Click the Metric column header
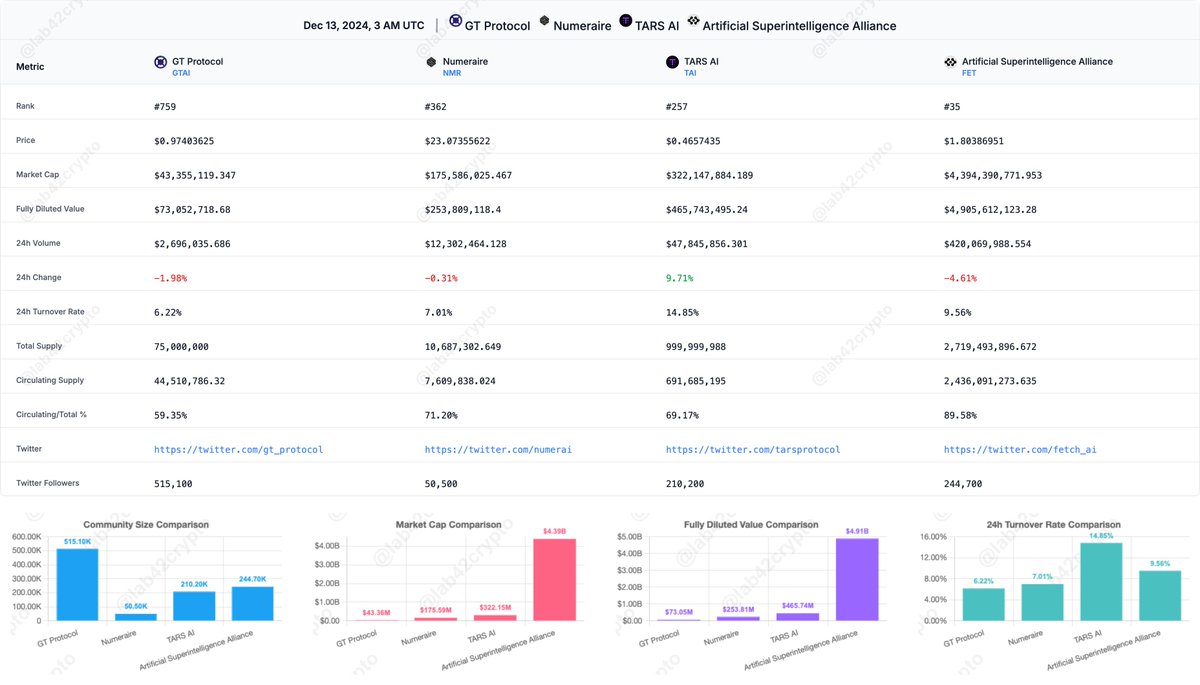Viewport: 1200px width, 685px height. [x=30, y=67]
